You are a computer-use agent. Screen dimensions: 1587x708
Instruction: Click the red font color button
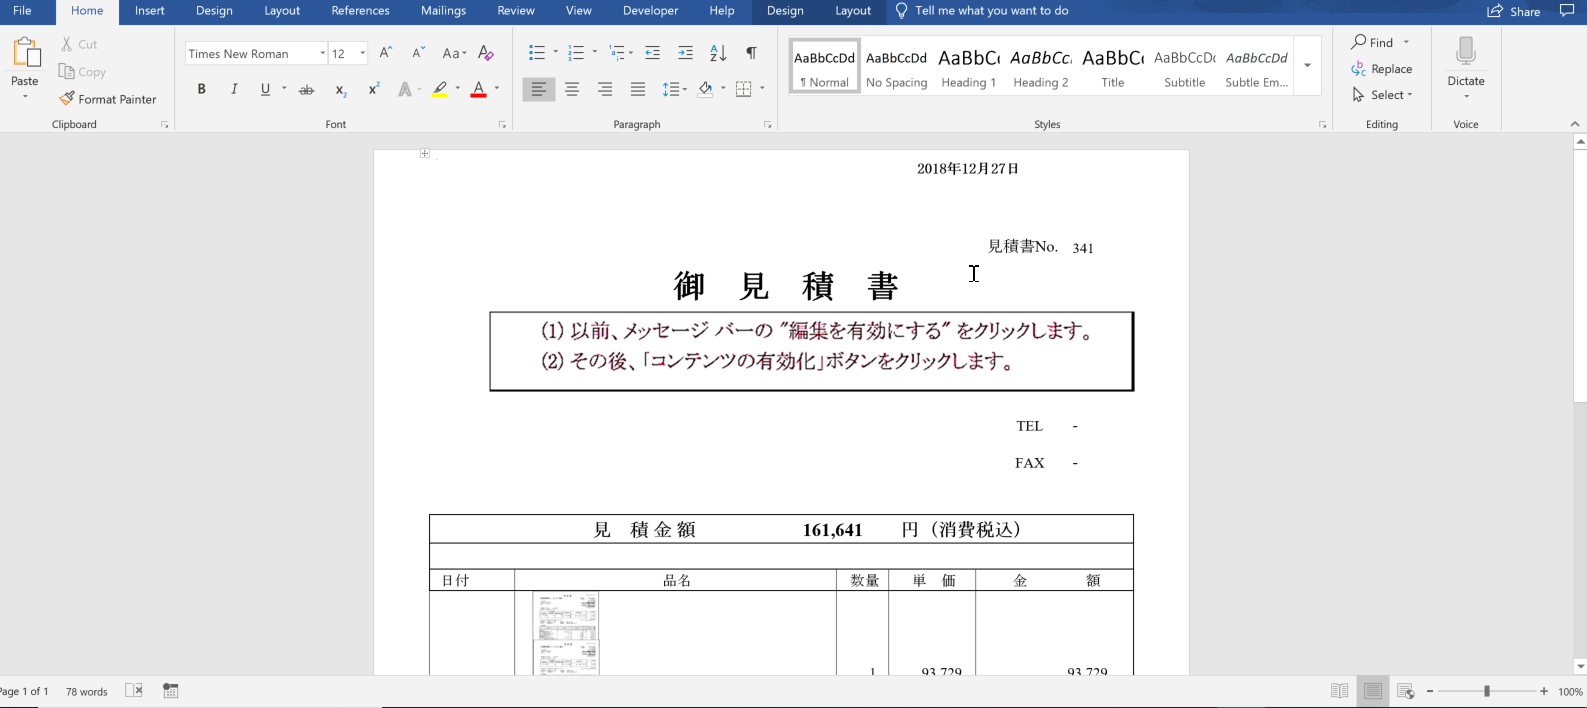tap(479, 90)
